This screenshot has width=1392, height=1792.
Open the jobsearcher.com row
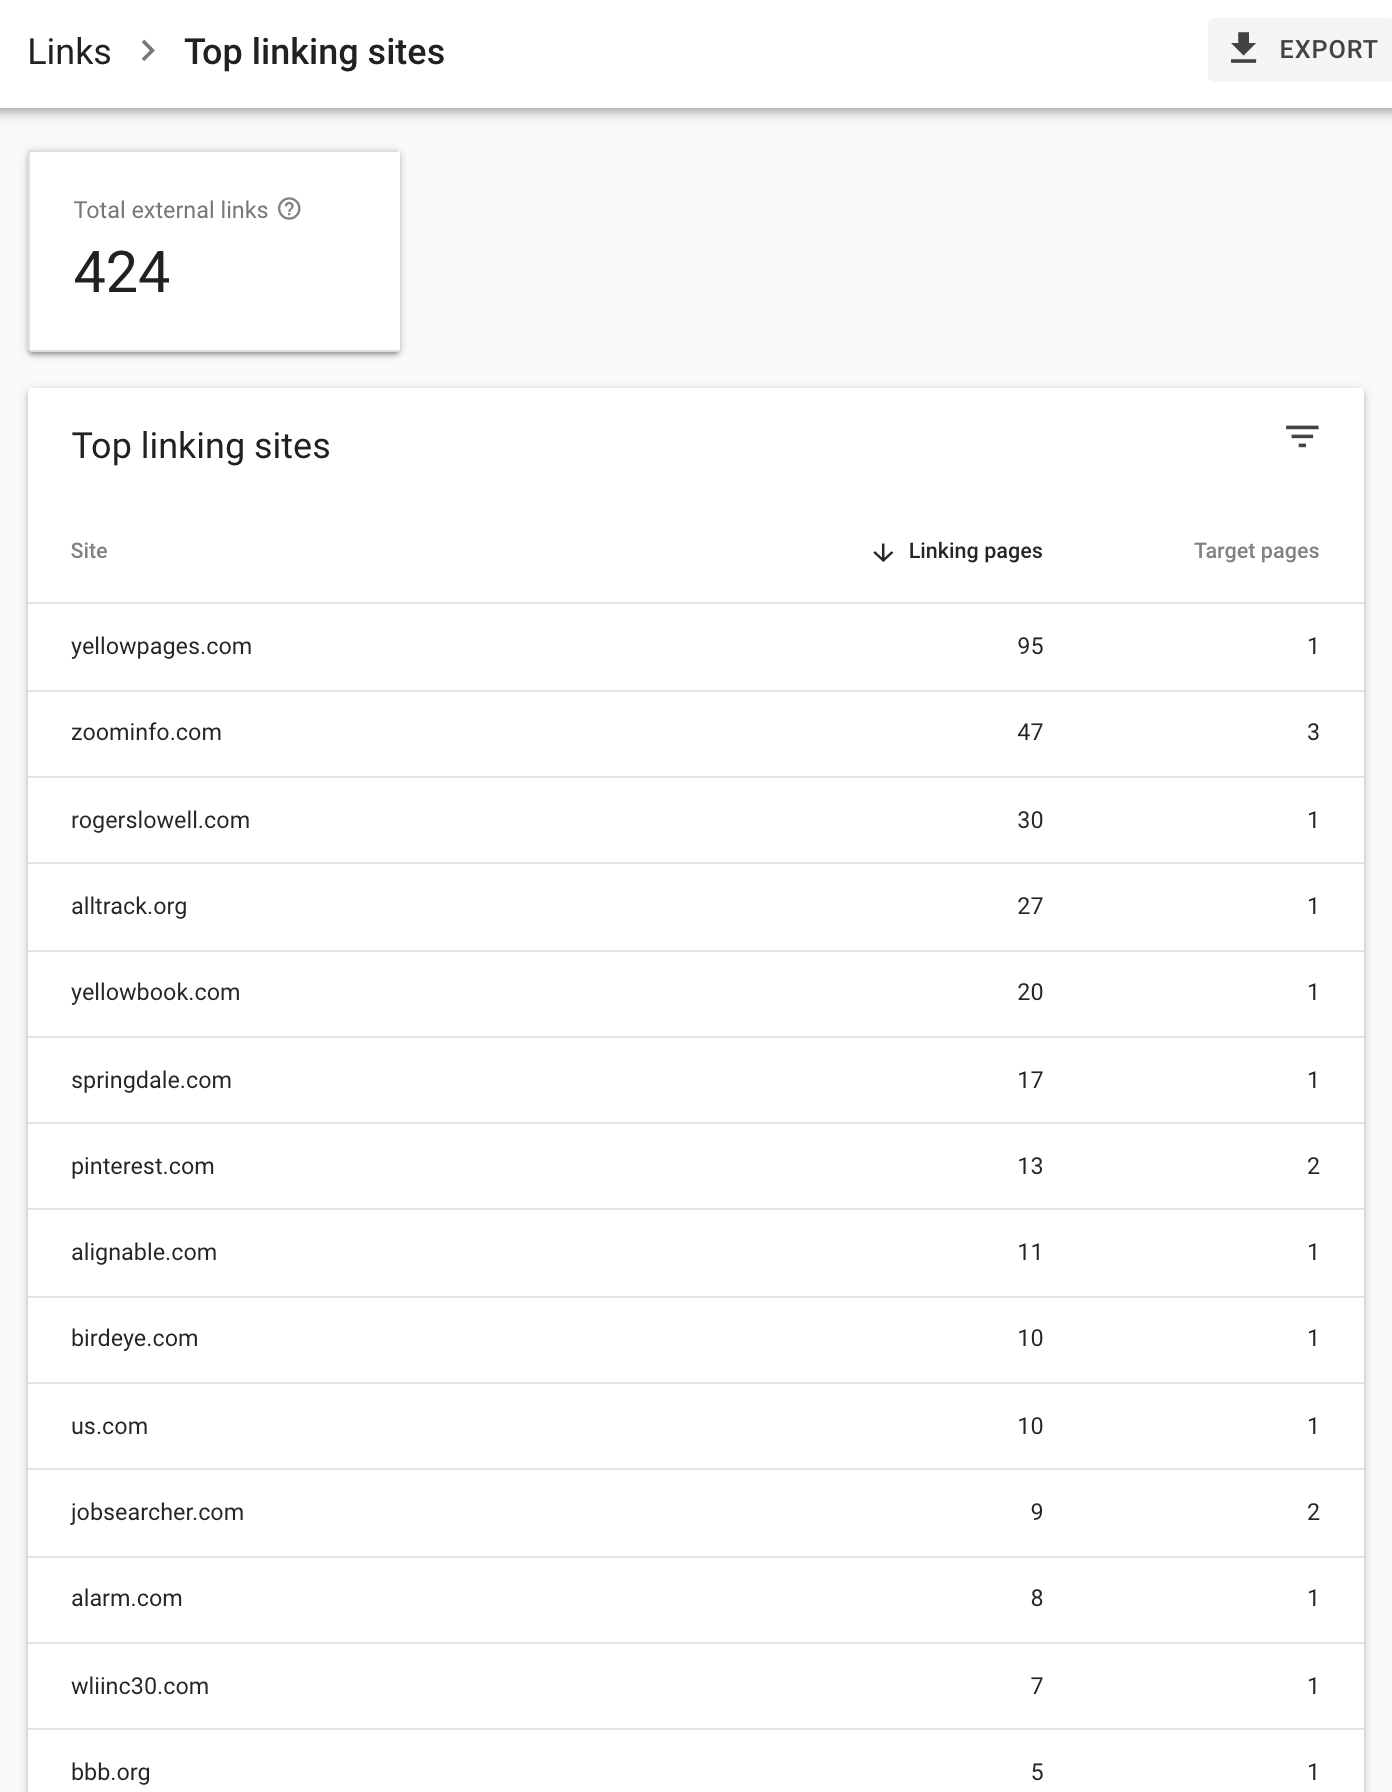pos(157,1512)
